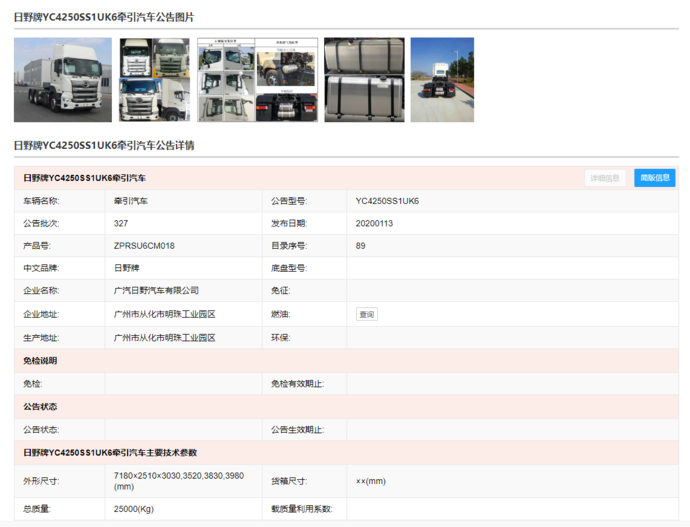The width and height of the screenshot is (690, 527).
Task: Open the four-cab comparison photo thumbnail
Action: [x=154, y=80]
